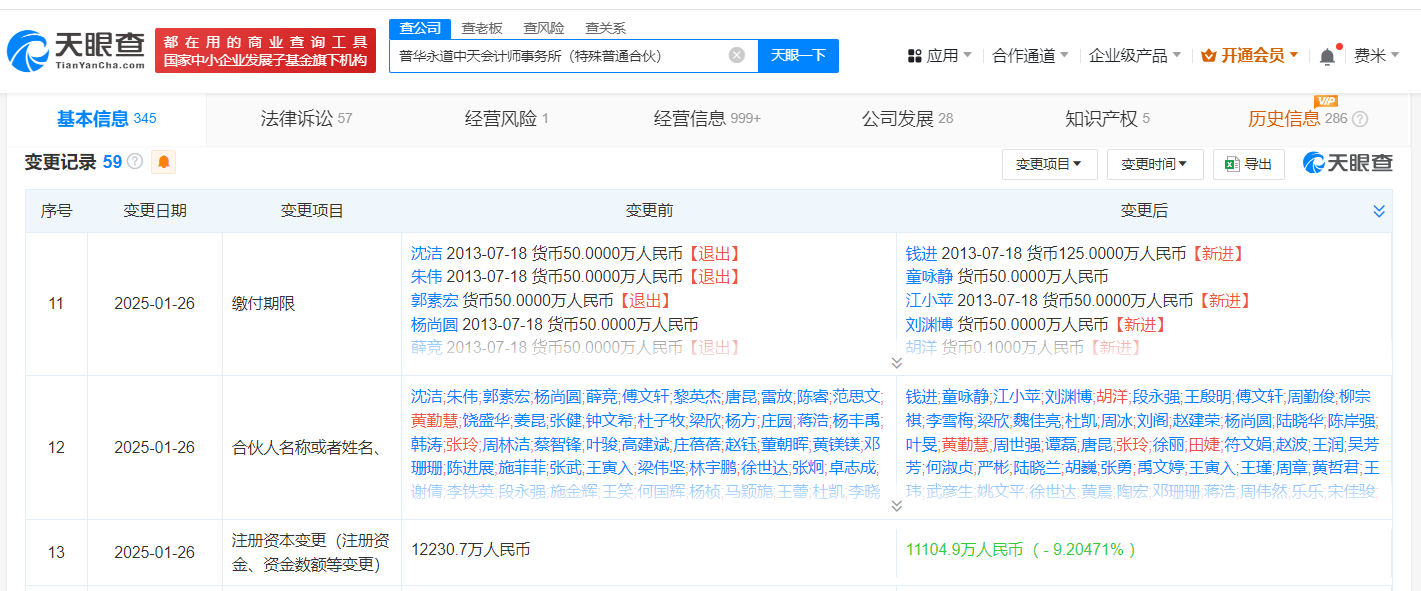Click the 应用 grid icon
The width and height of the screenshot is (1421, 591).
(x=914, y=56)
